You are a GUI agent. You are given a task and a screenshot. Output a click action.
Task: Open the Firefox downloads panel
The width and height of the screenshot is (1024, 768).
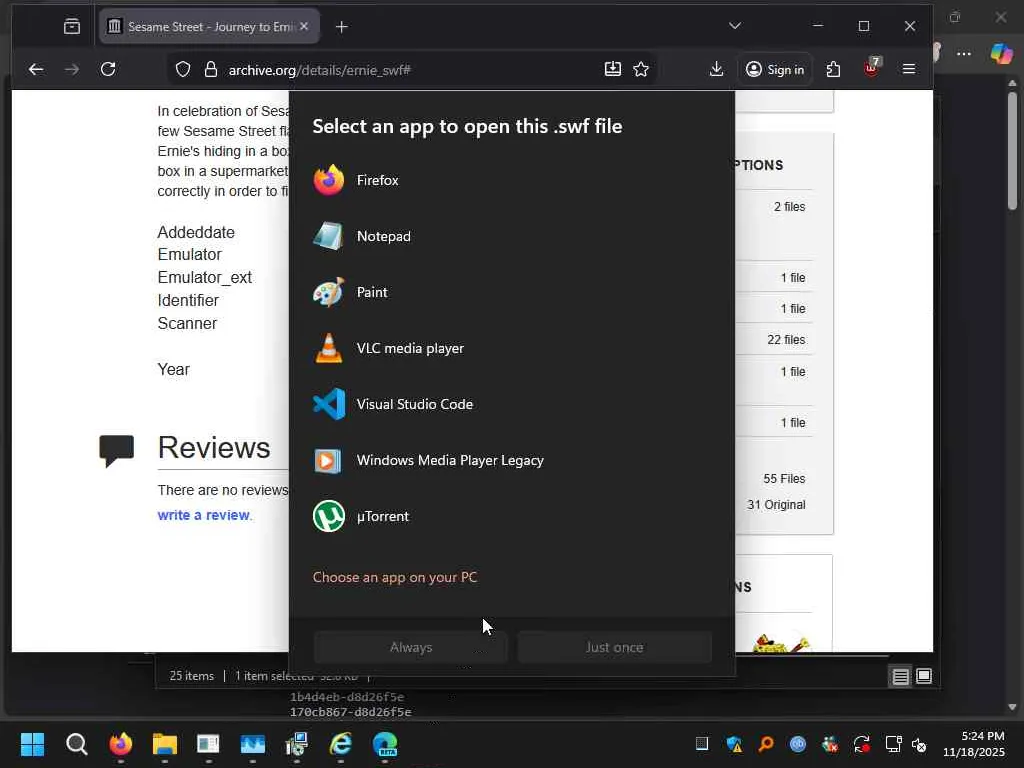pyautogui.click(x=716, y=69)
